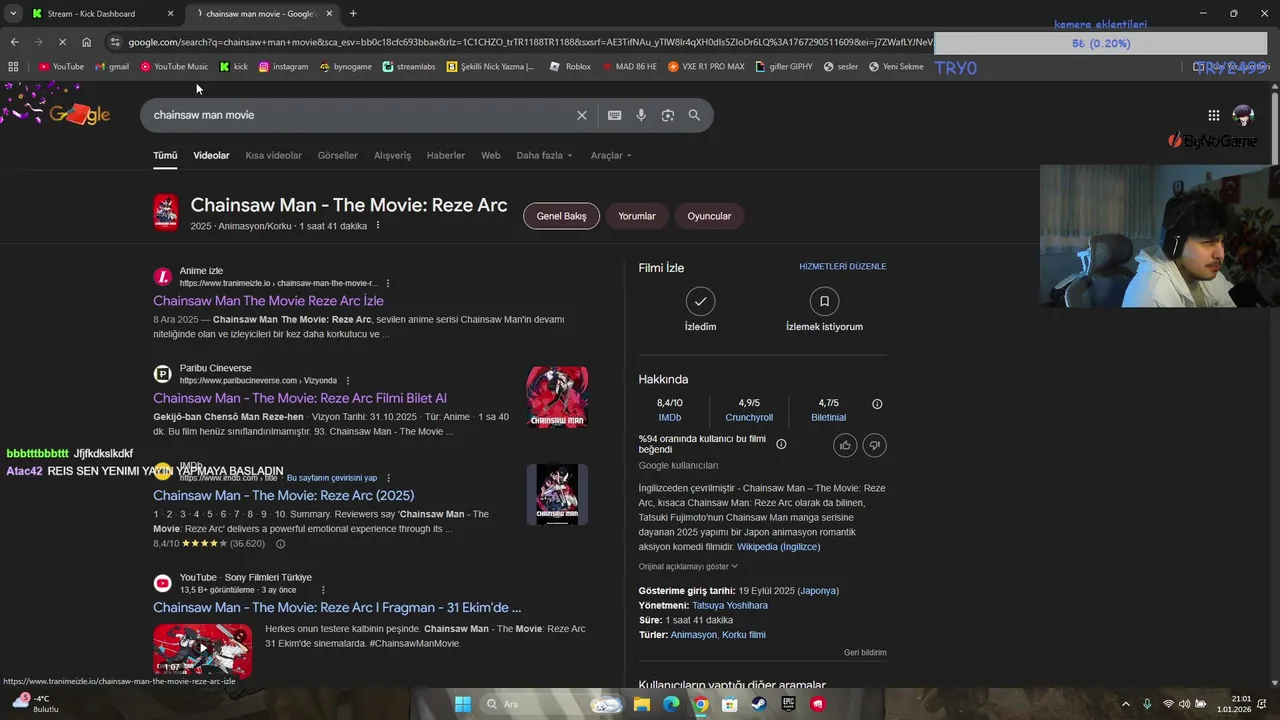1280x720 pixels.
Task: Open the instagram bookmark
Action: tap(283, 67)
